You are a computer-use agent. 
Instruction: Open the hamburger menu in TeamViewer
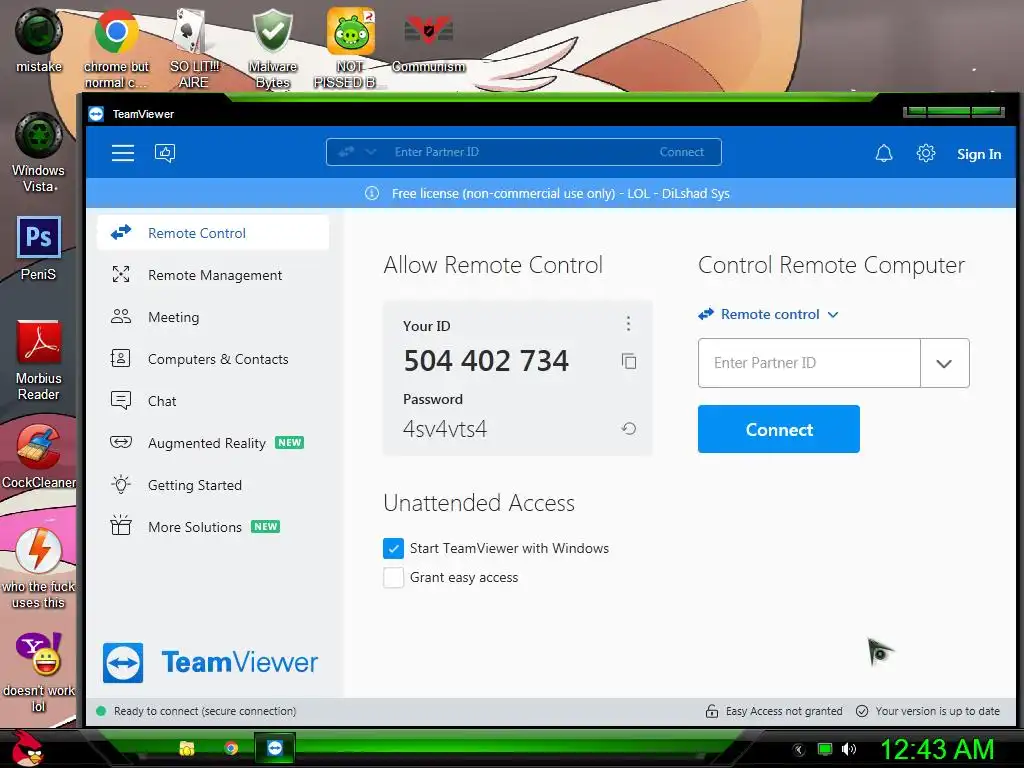123,153
